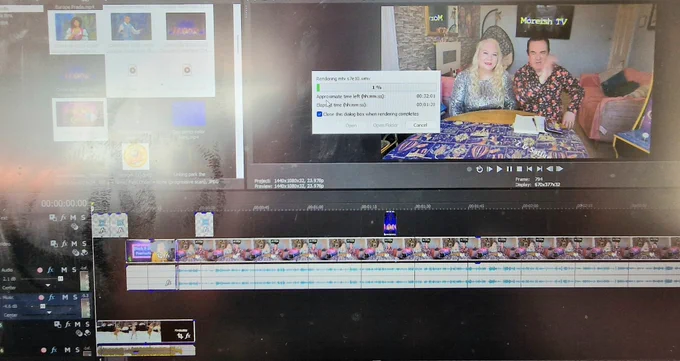This screenshot has width=680, height=361.
Task: Select the first media thumbnail in Project Media
Action: pos(76,27)
